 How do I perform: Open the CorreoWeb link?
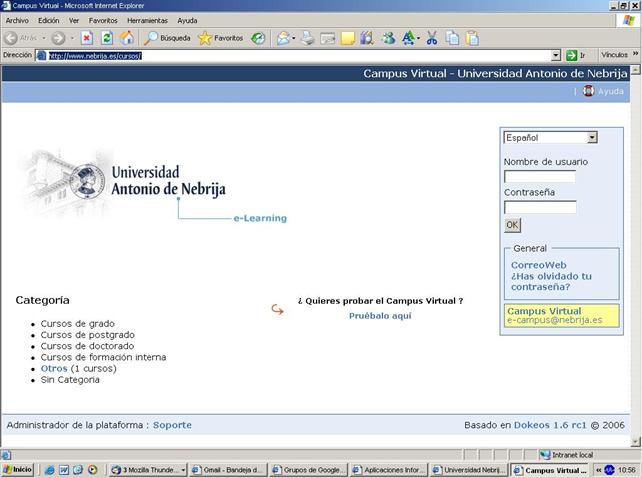[538, 265]
